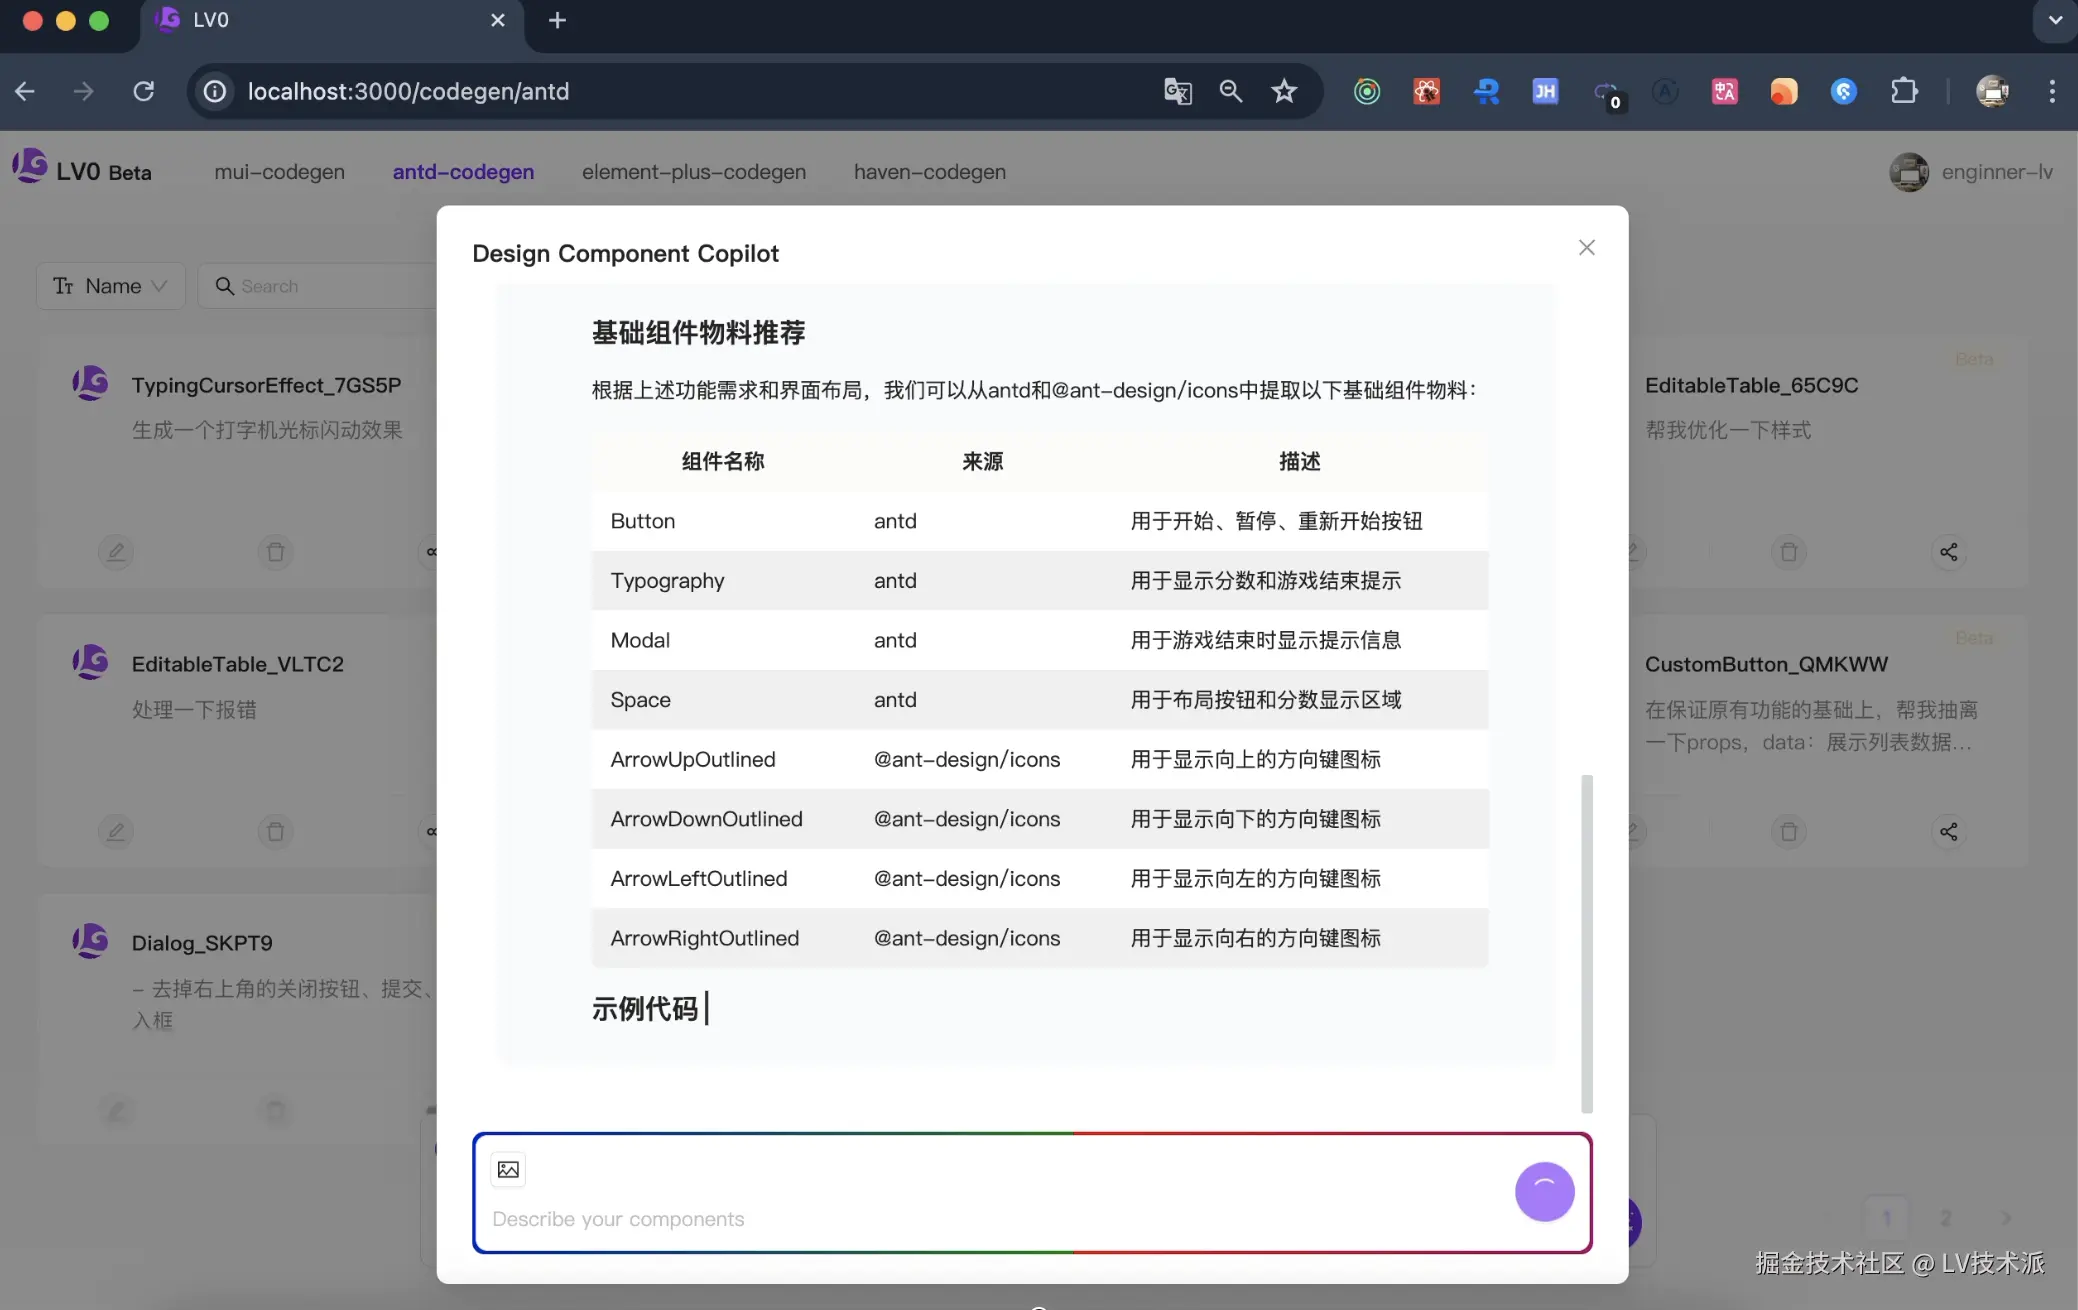The height and width of the screenshot is (1310, 2078).
Task: Switch to mui-codegen tab
Action: tap(279, 172)
